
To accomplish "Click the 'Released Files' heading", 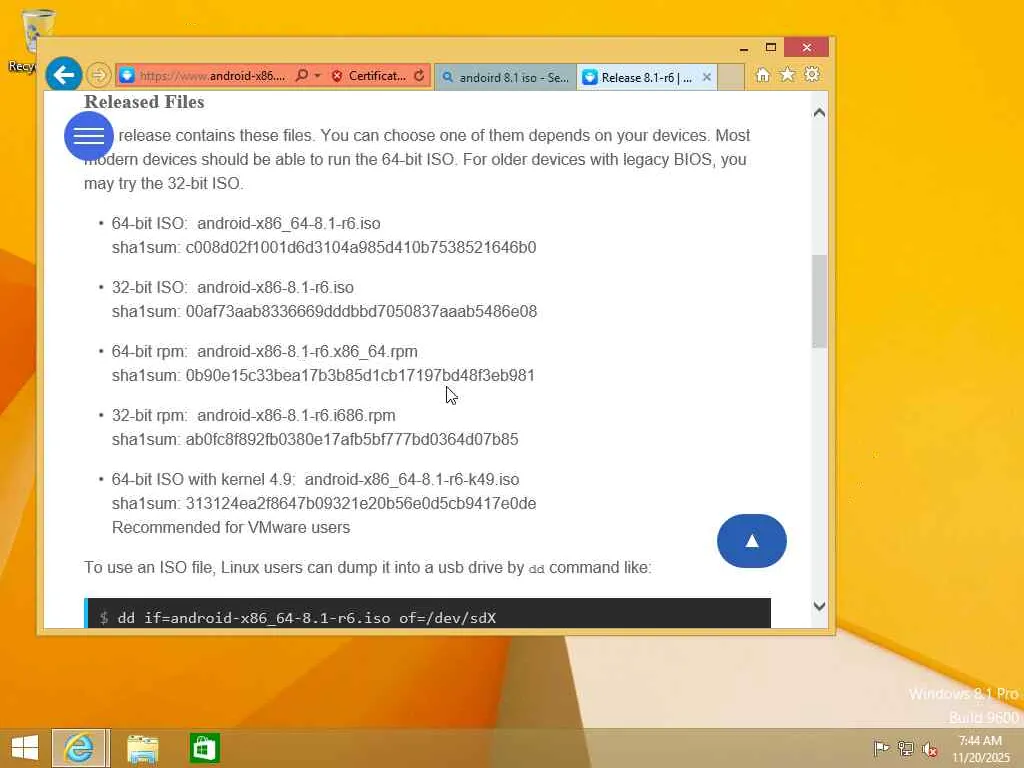I will coord(144,102).
